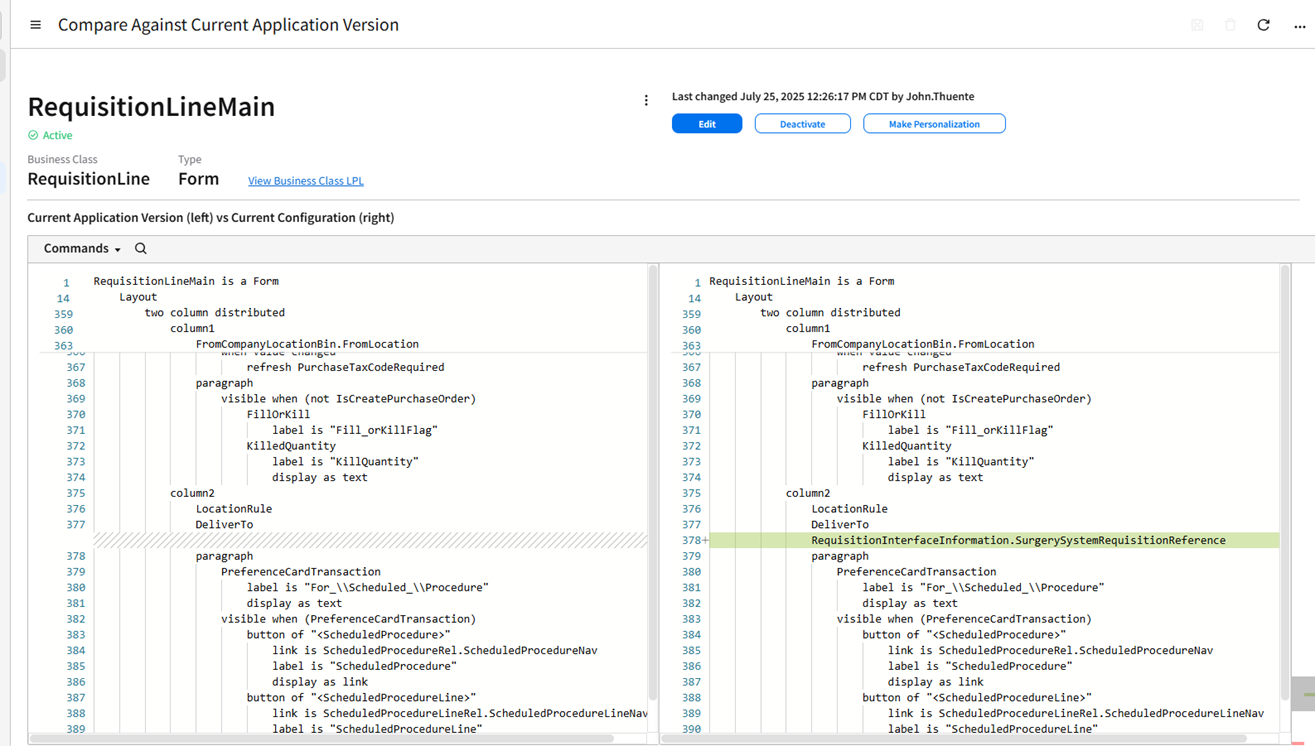
Task: Click the RequisitionLineMain page heading
Action: (151, 106)
